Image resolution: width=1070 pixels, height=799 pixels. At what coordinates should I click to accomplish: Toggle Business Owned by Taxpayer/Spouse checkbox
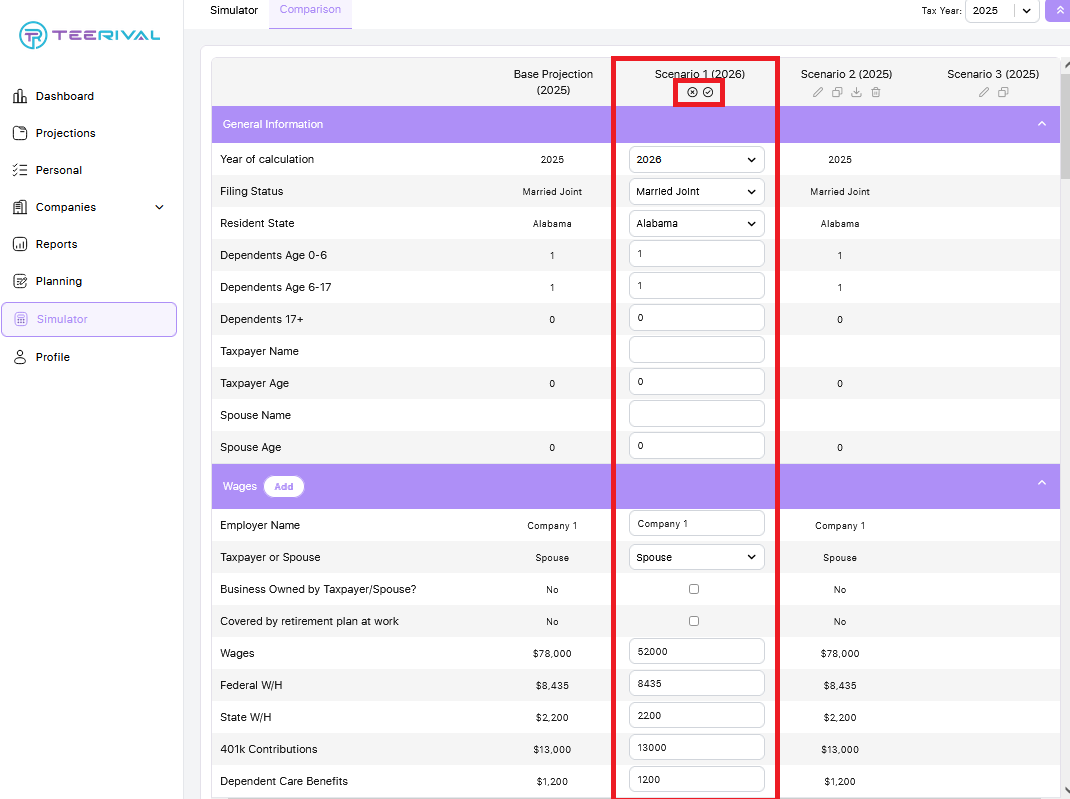click(x=694, y=589)
